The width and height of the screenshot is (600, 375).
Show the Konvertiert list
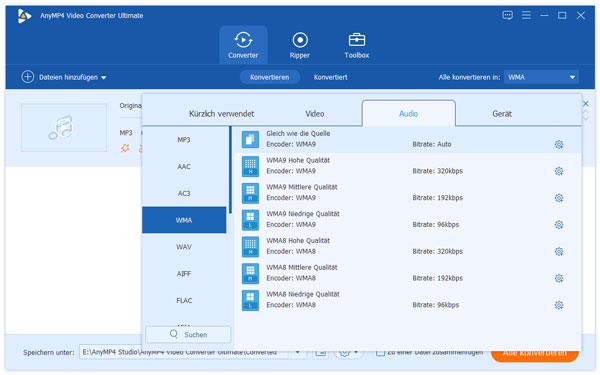click(x=331, y=77)
